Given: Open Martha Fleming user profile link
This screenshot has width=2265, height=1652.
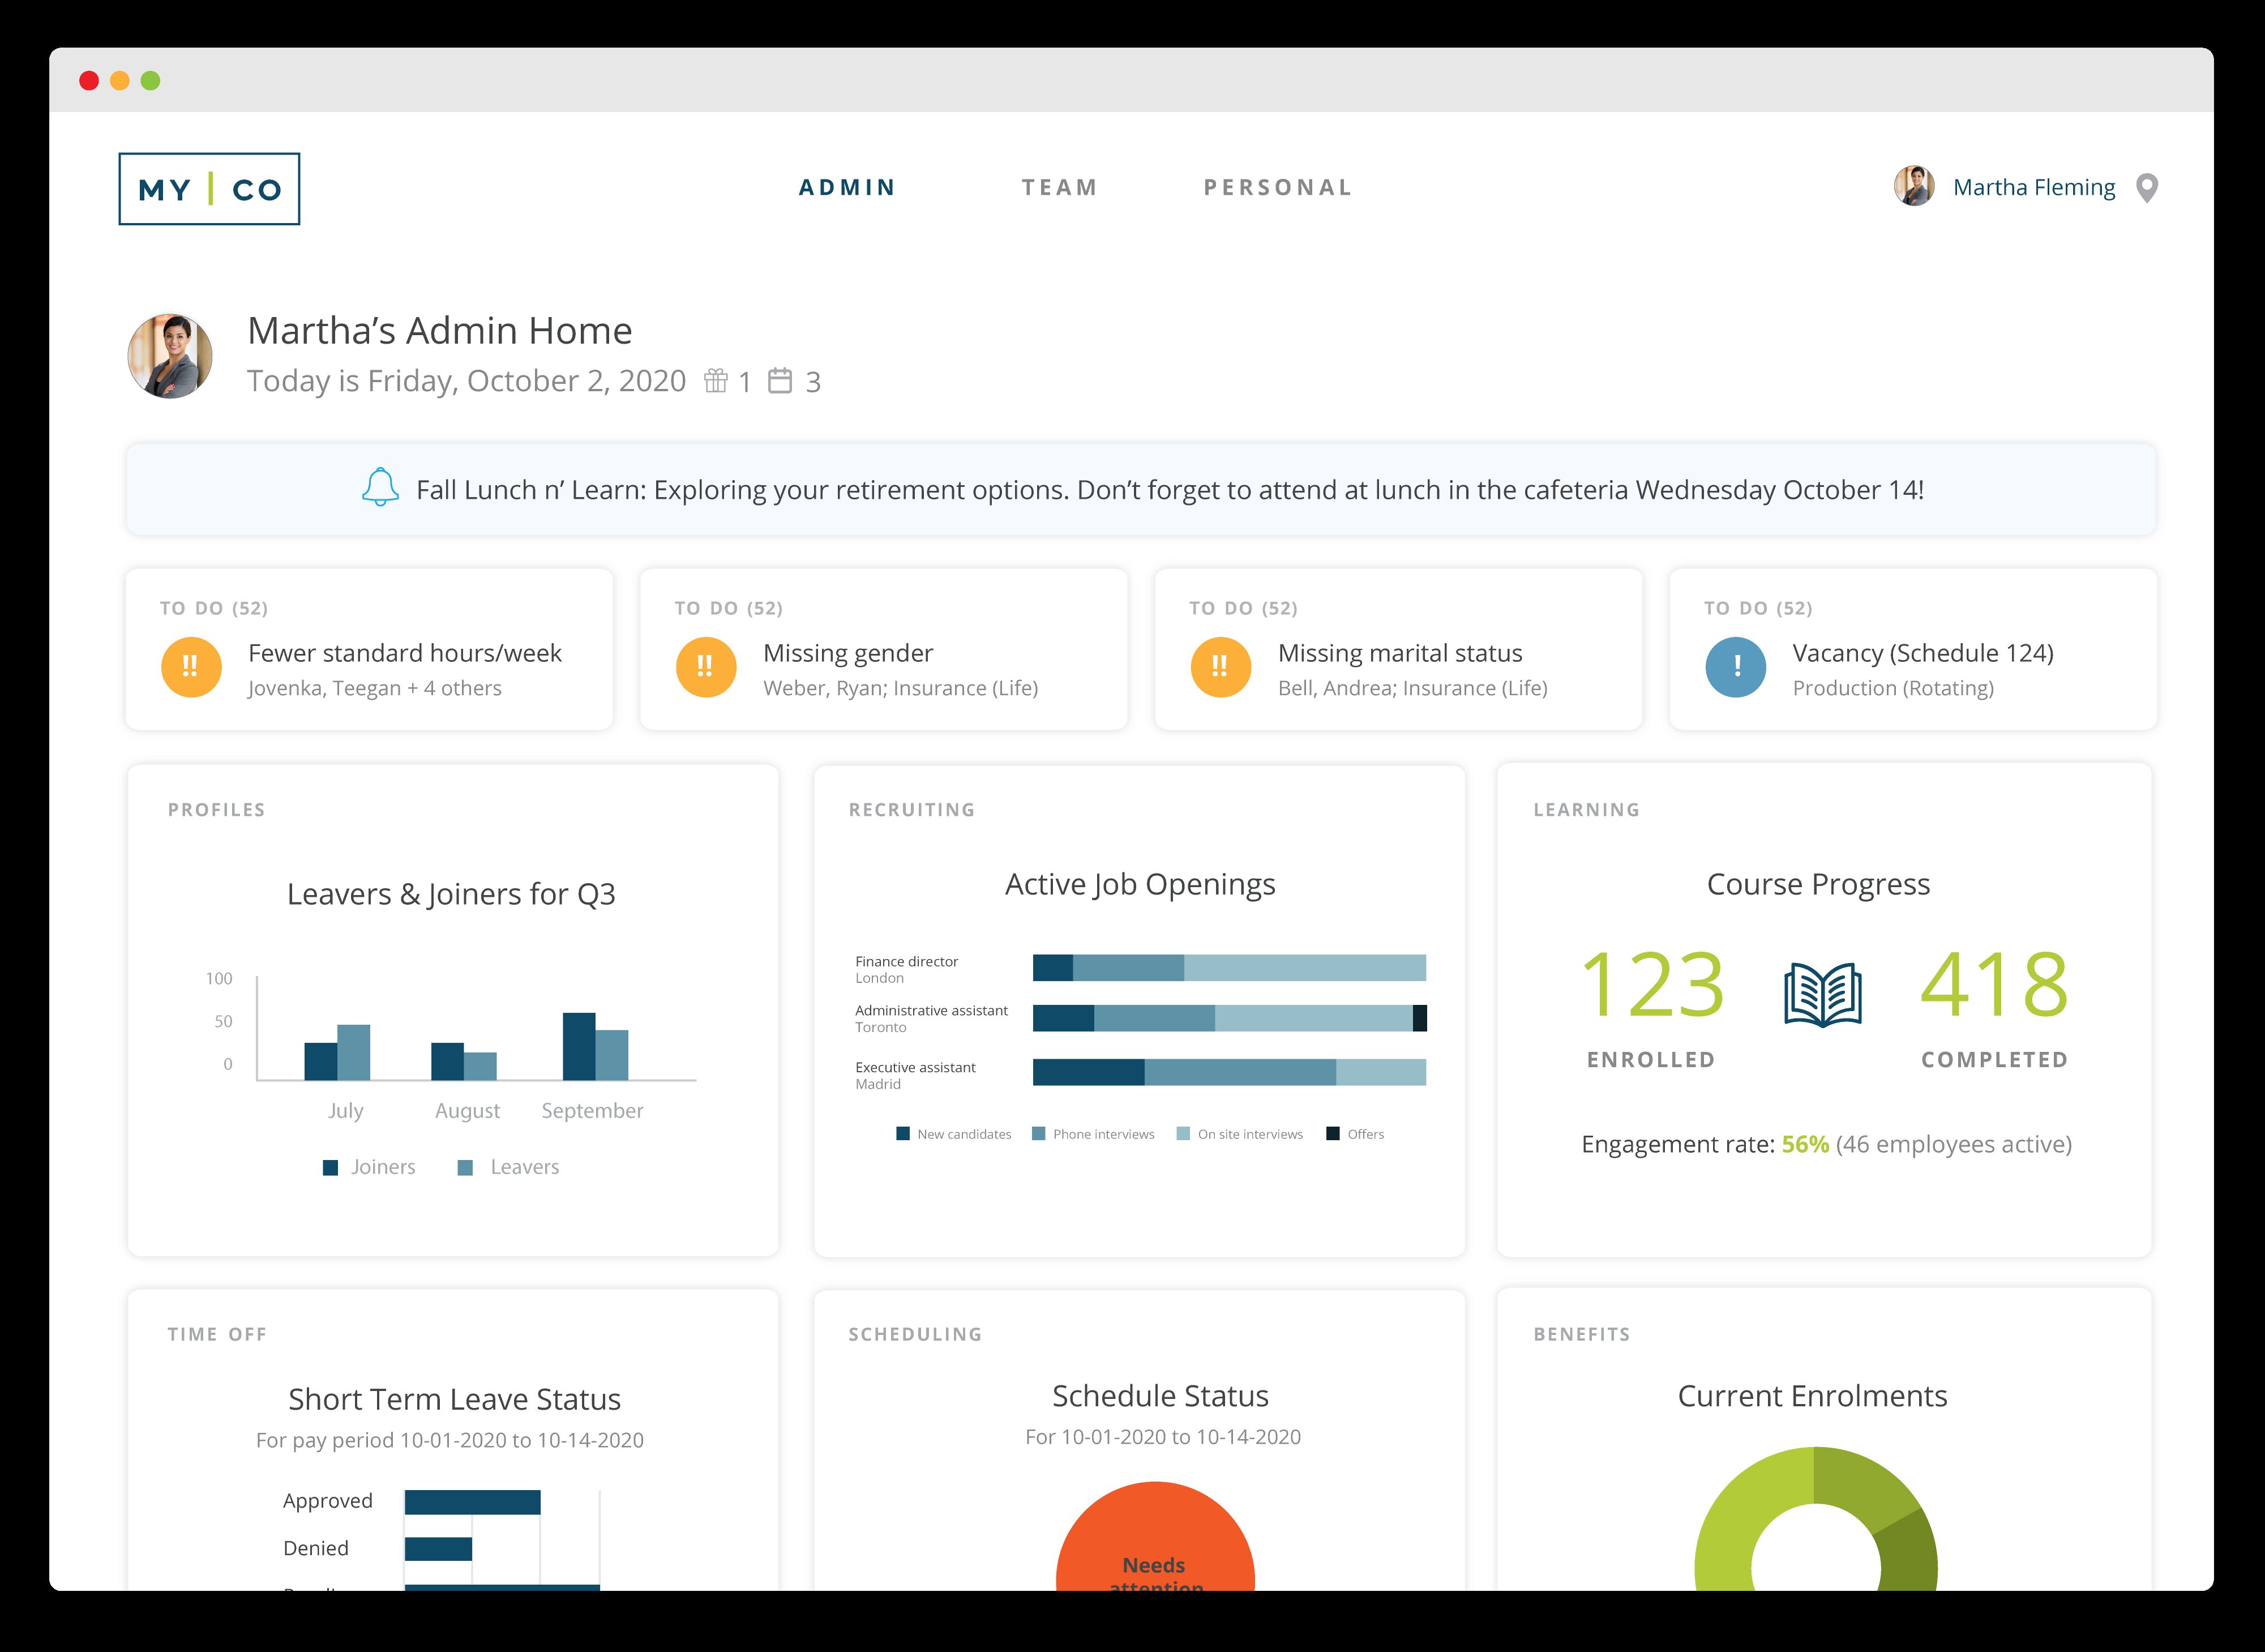Looking at the screenshot, I should 2033,188.
